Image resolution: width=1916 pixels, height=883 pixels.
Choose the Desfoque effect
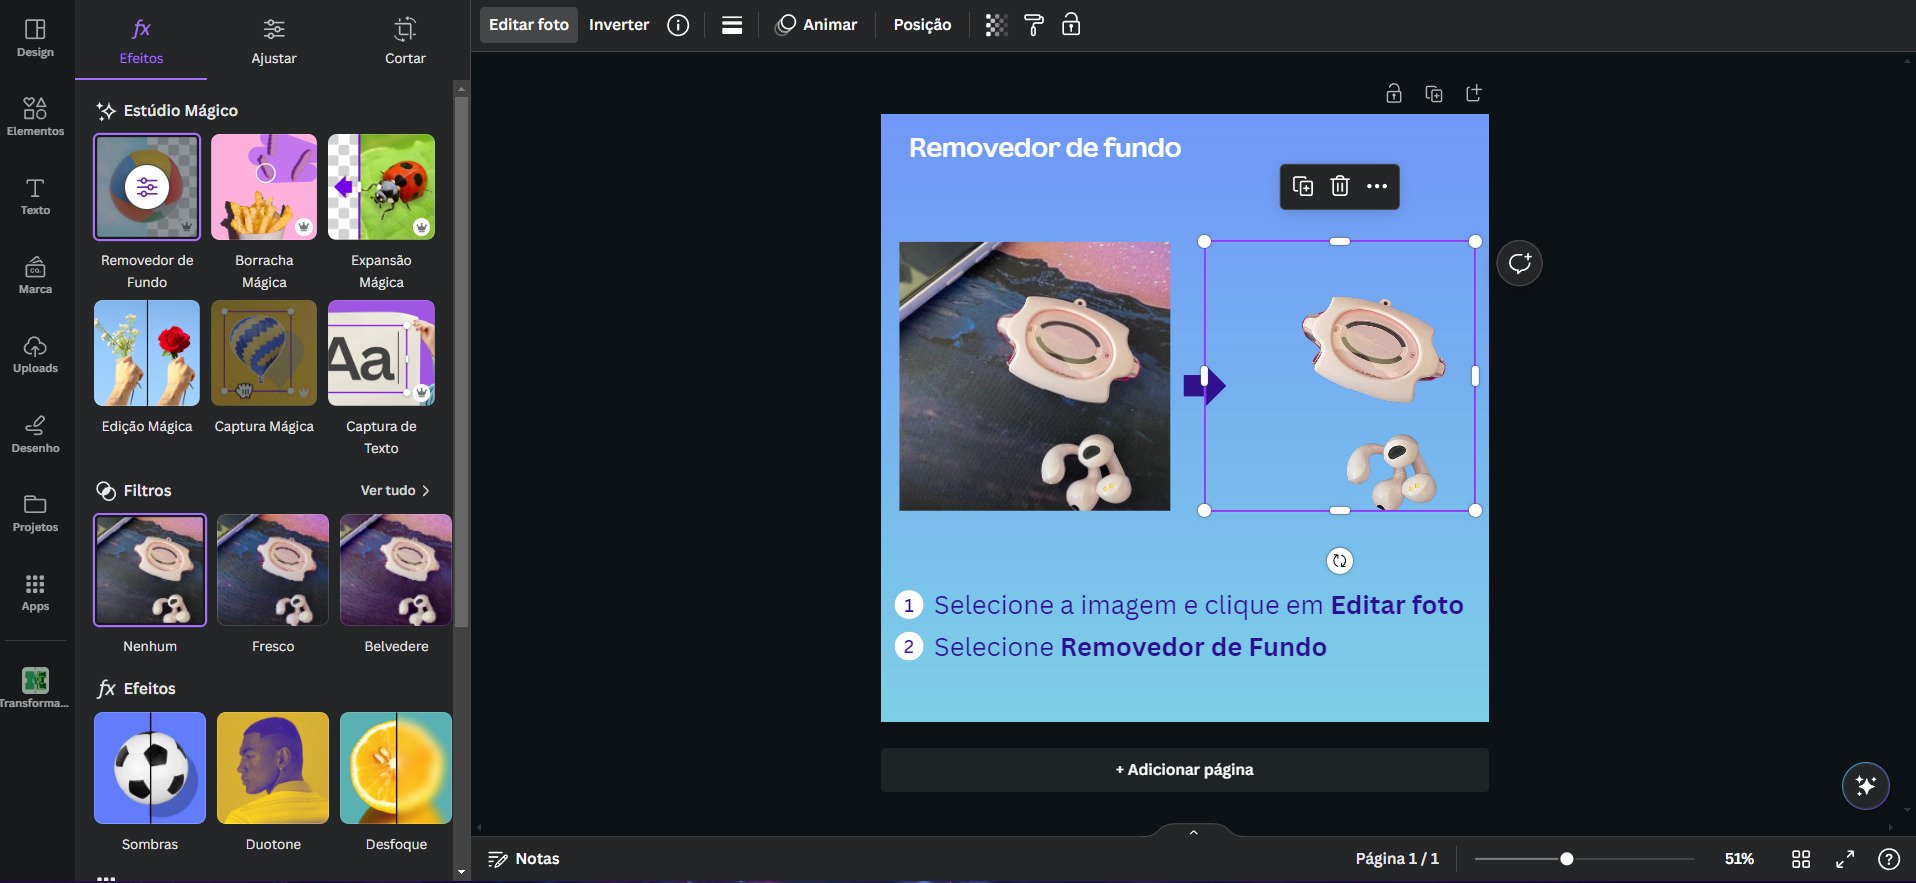(x=396, y=768)
